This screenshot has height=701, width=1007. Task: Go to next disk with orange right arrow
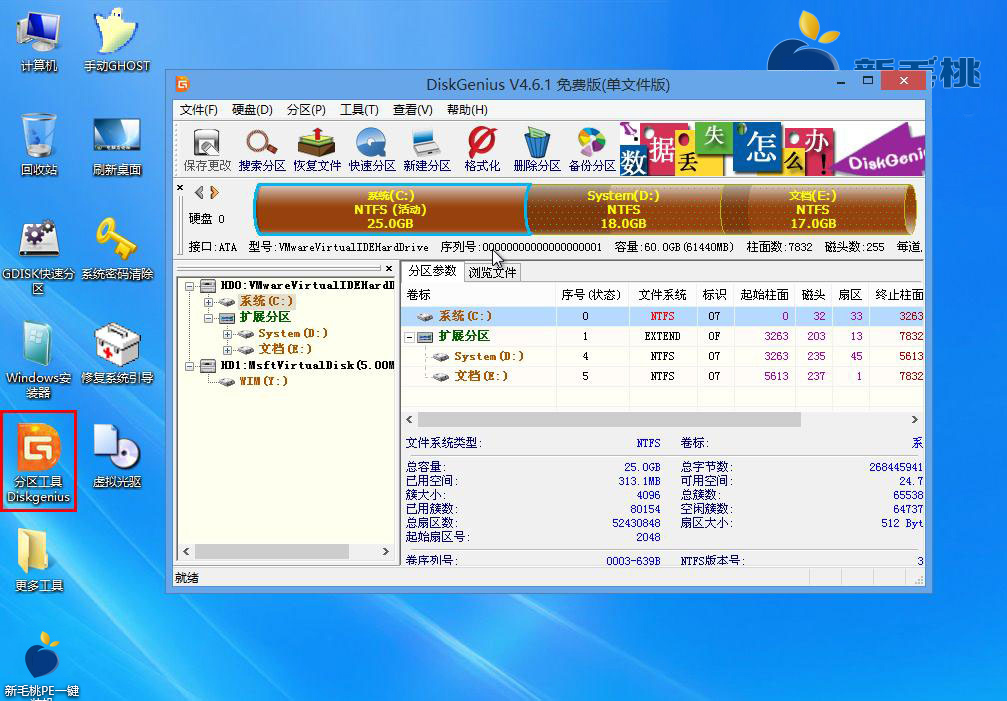pos(215,192)
